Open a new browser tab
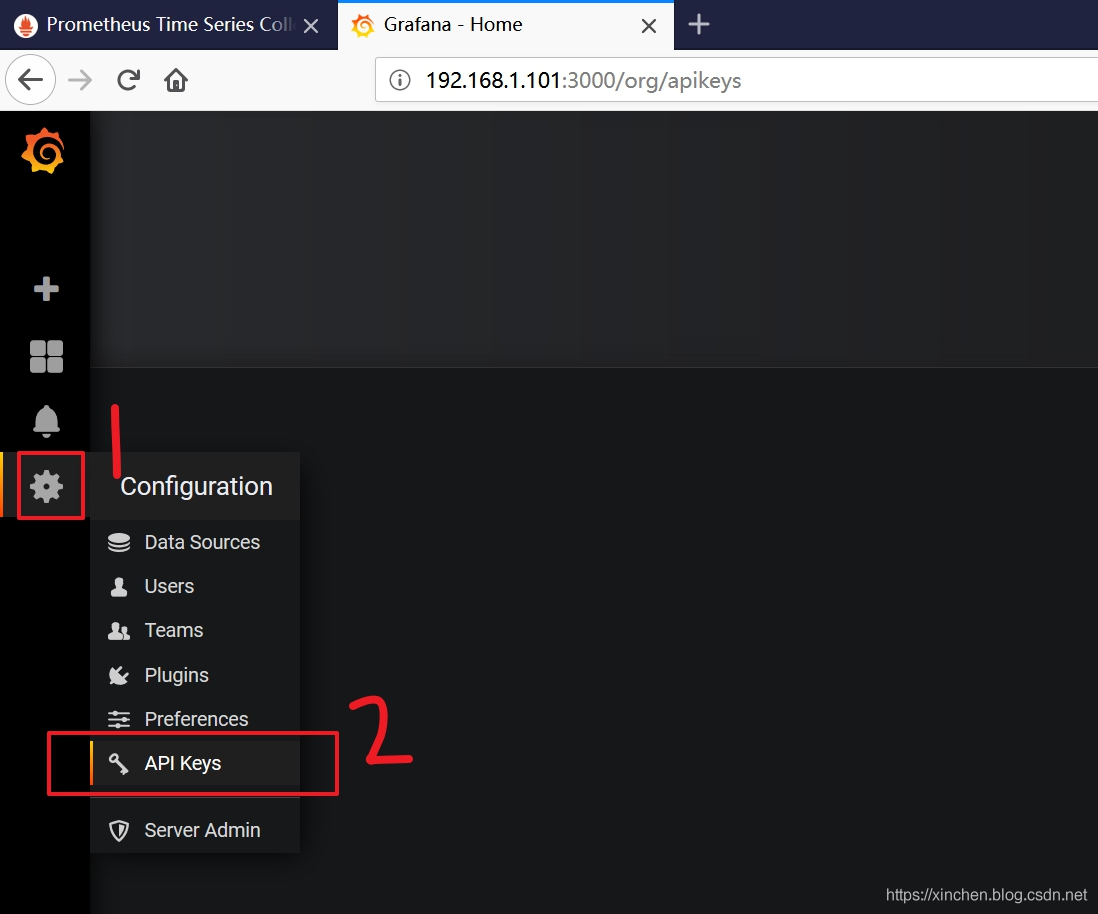This screenshot has height=914, width=1098. click(x=698, y=25)
